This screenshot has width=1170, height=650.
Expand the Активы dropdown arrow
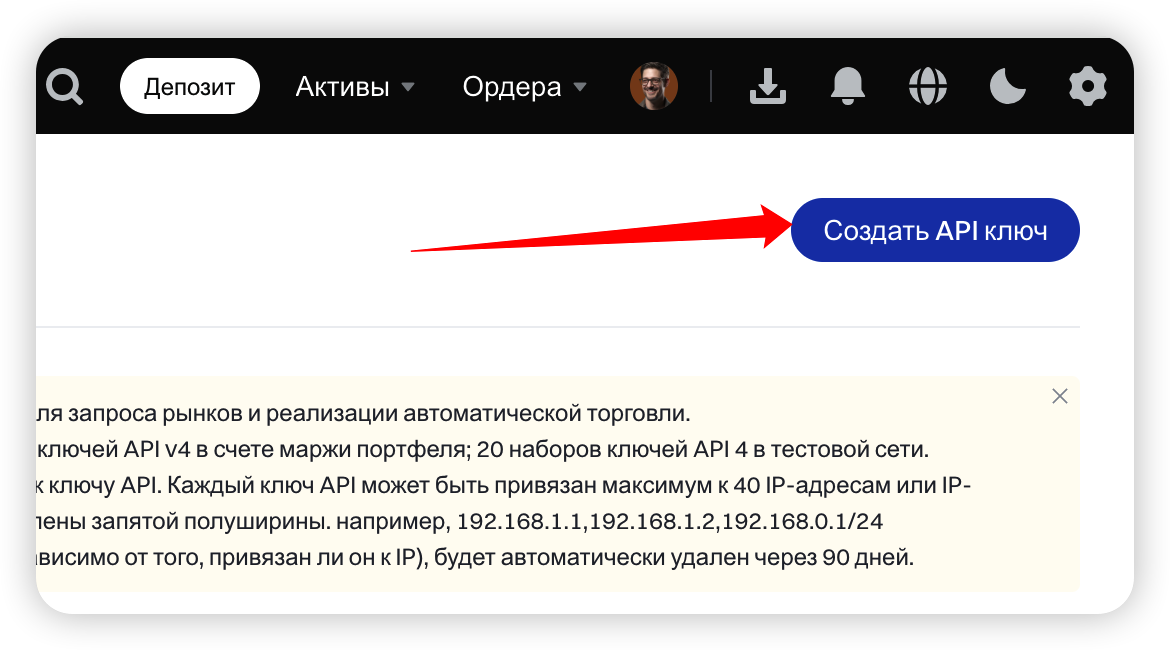408,88
